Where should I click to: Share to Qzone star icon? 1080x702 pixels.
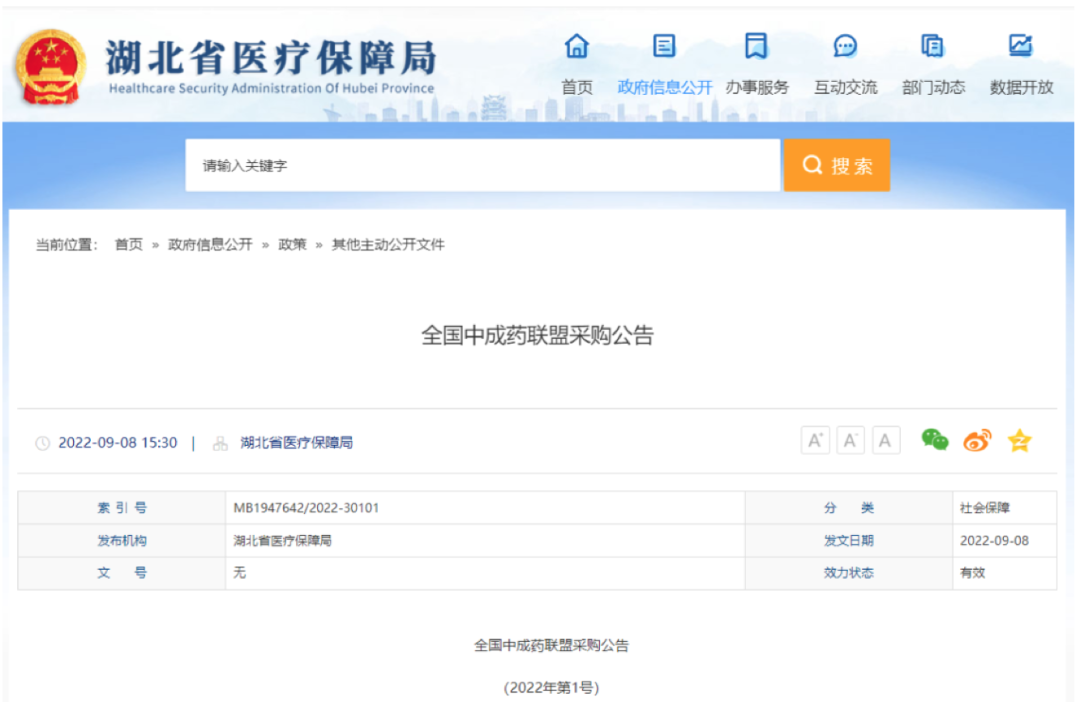pyautogui.click(x=1019, y=440)
